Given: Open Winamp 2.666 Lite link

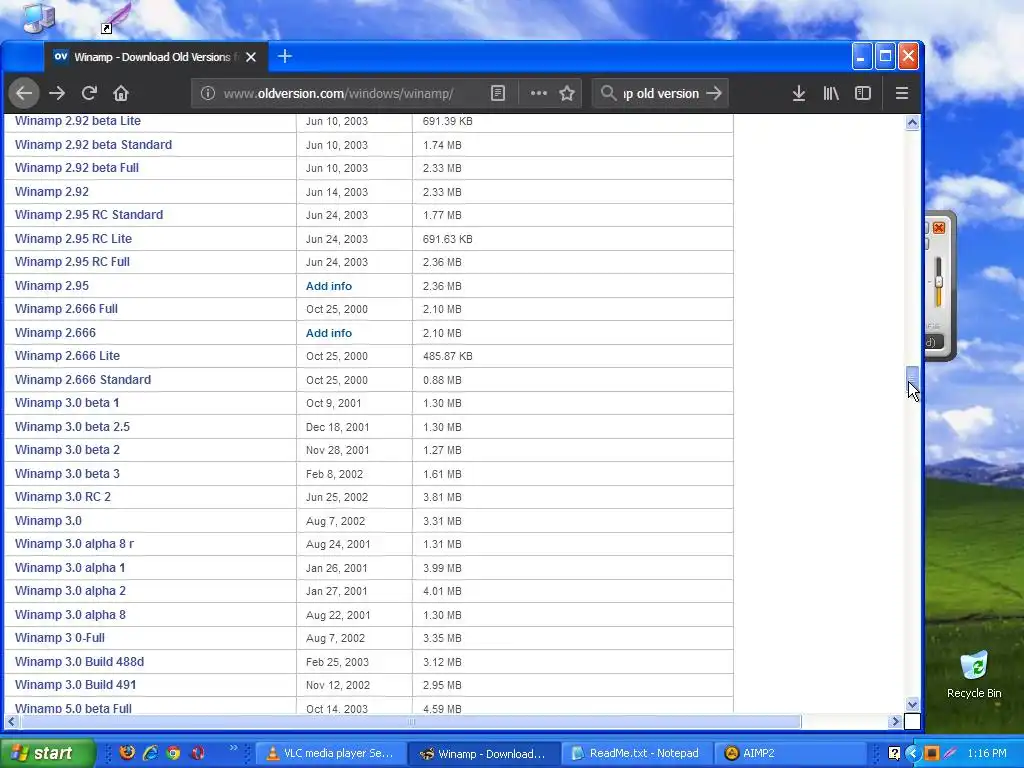Looking at the screenshot, I should pyautogui.click(x=67, y=356).
